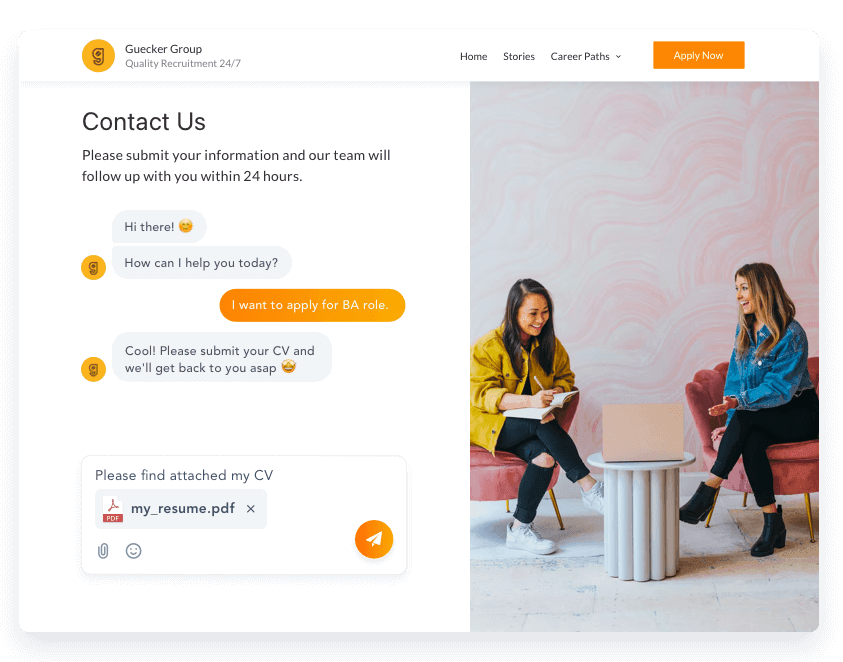The width and height of the screenshot is (843, 662).
Task: Click the 'Hi there!' chat bubble
Action: pos(159,226)
